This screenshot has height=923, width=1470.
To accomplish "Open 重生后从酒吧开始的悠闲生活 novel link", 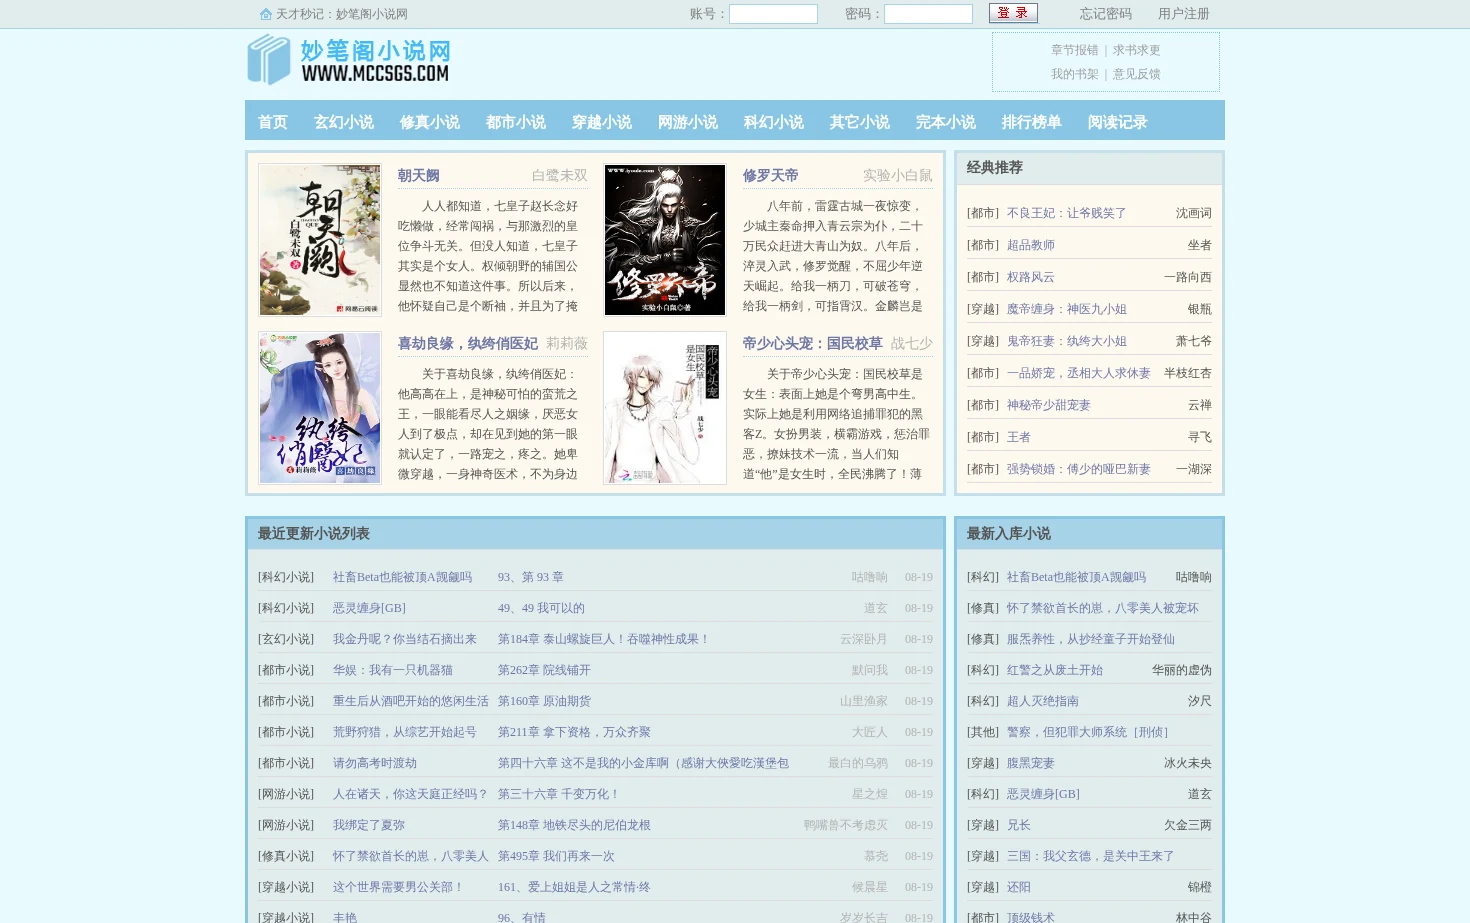I will tap(411, 701).
